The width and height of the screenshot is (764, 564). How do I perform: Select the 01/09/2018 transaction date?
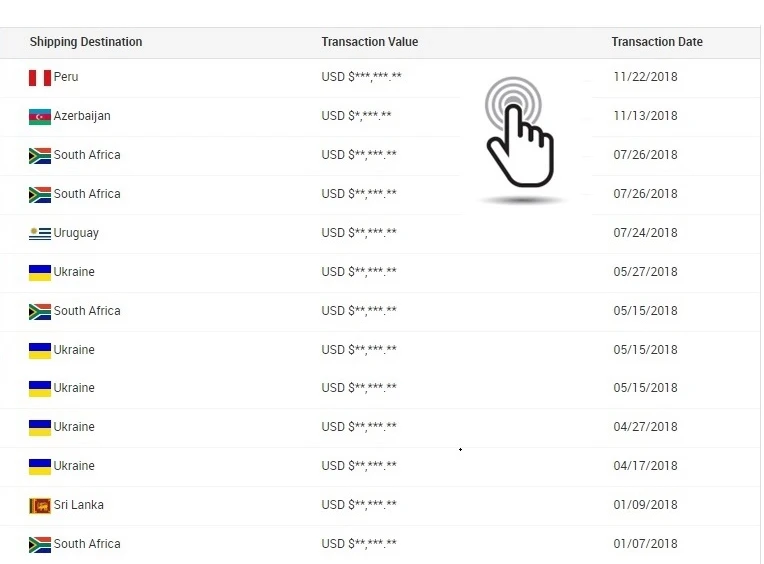(x=645, y=505)
